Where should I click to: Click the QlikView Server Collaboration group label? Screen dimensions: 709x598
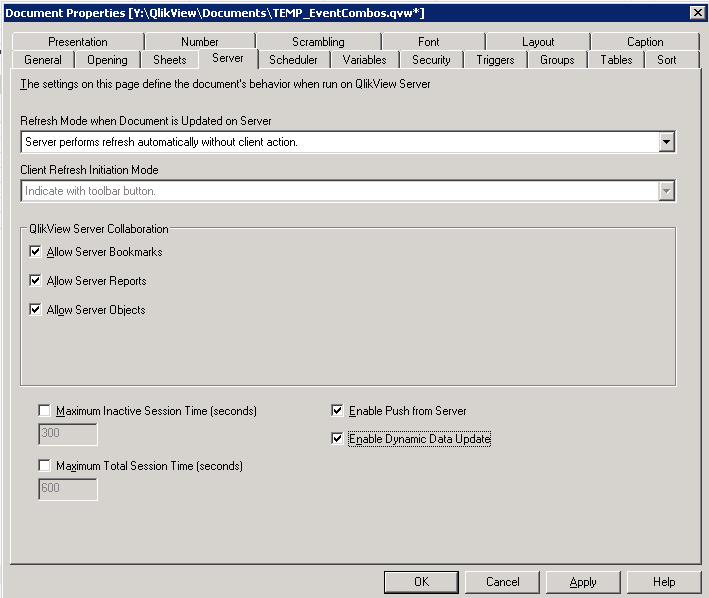[99, 229]
